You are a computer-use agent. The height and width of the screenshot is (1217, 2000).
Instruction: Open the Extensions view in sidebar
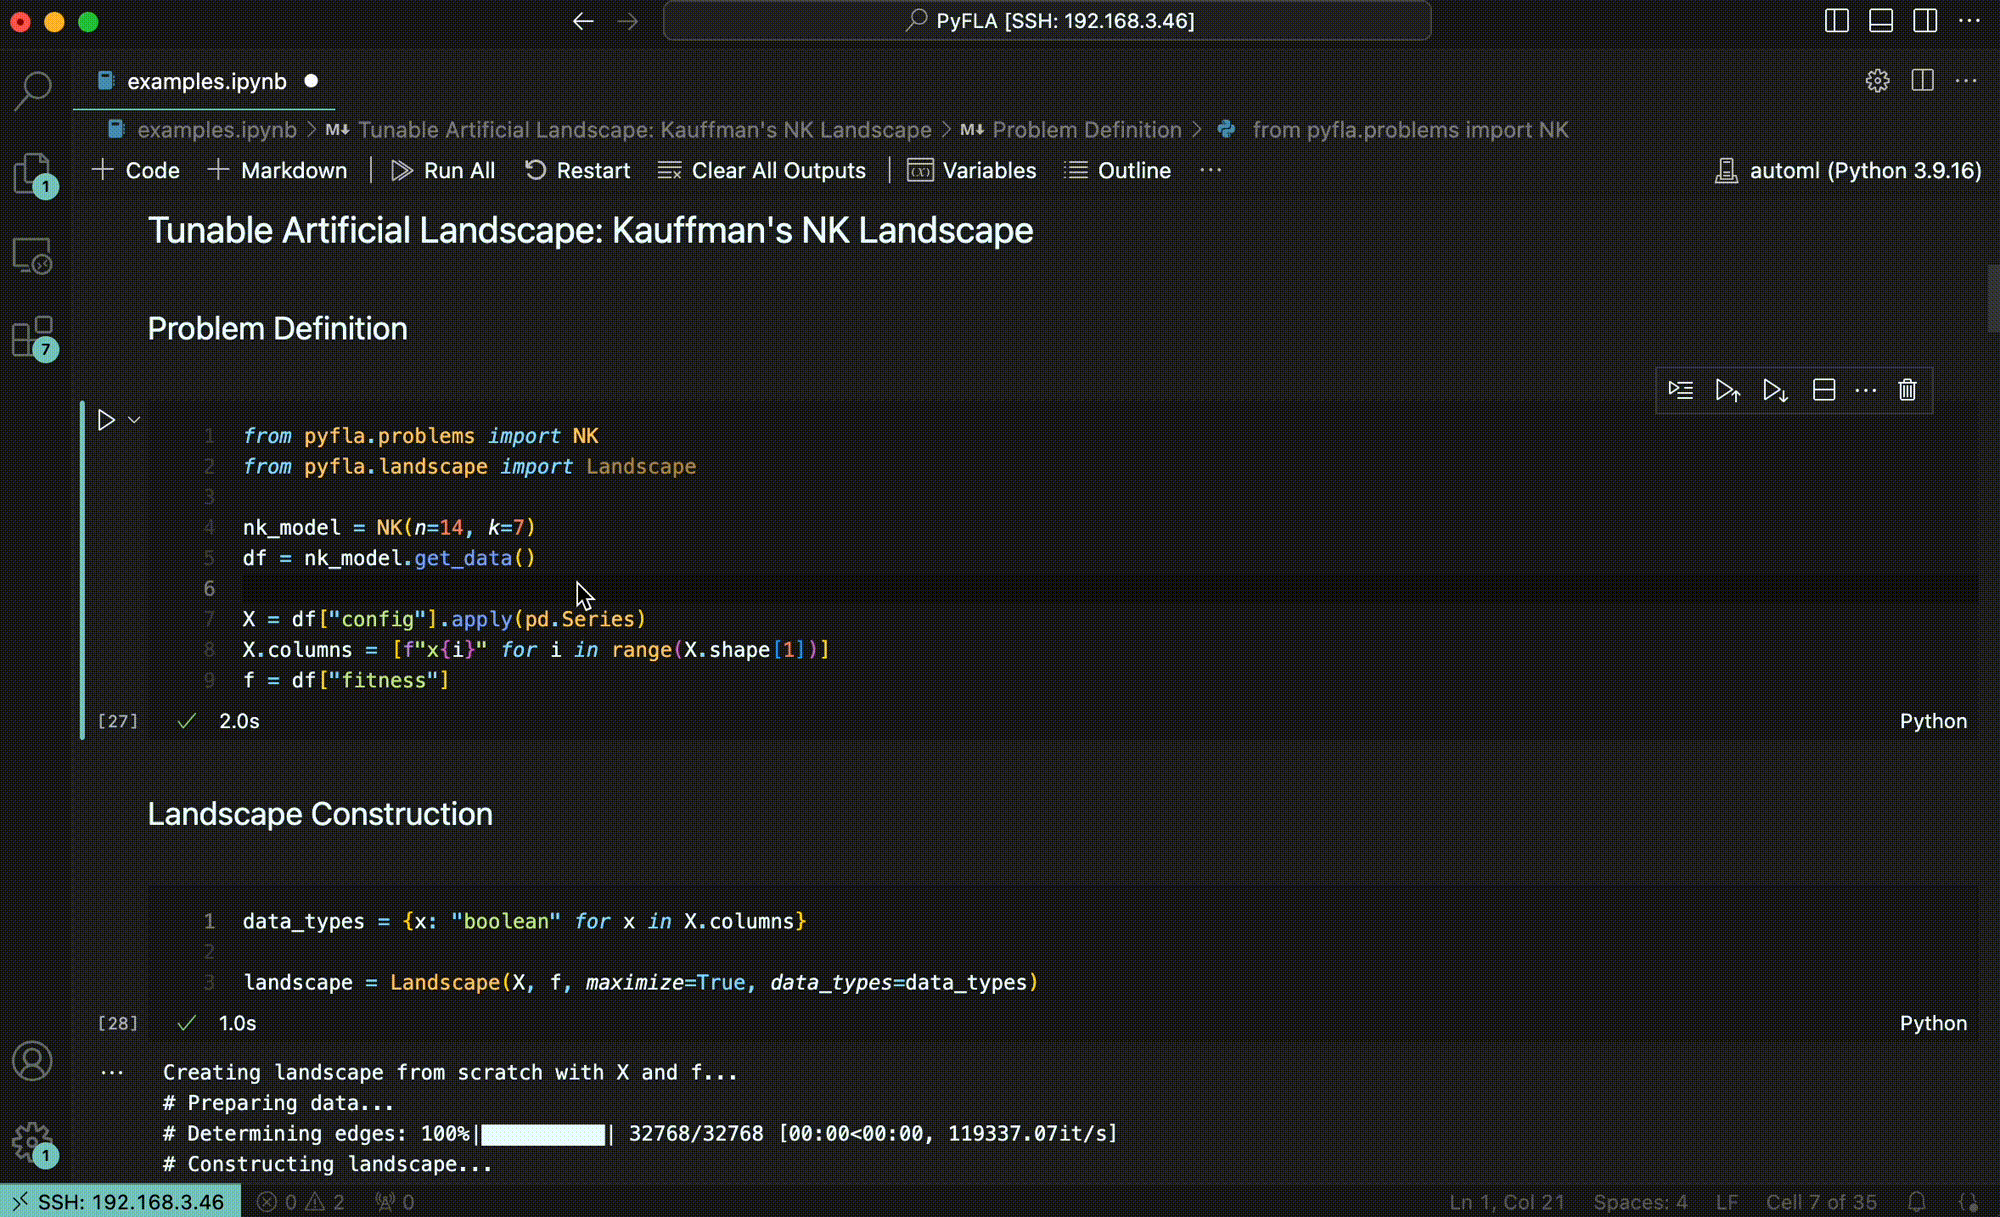(x=33, y=340)
